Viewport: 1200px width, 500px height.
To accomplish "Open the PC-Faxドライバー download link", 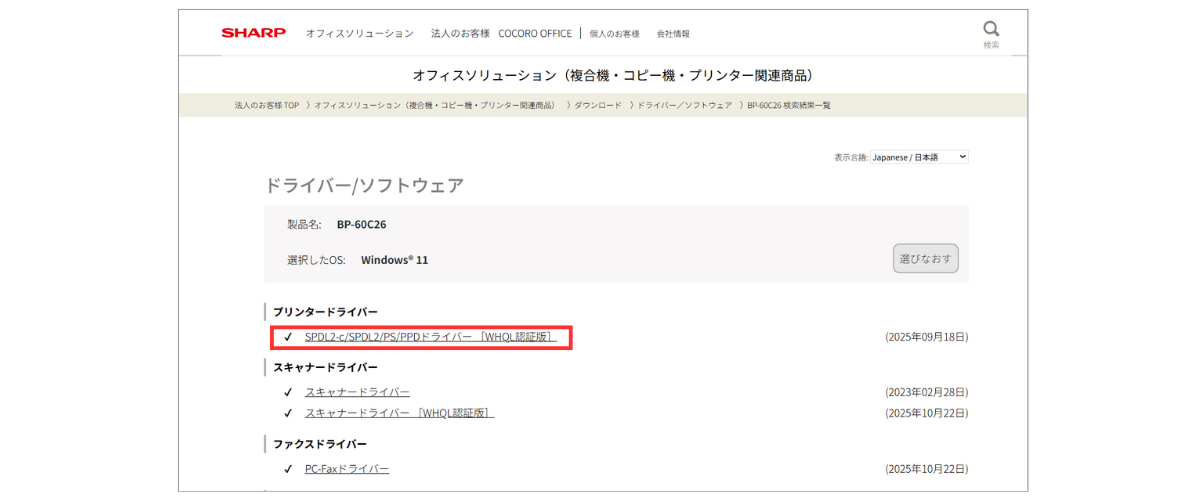I will point(347,469).
